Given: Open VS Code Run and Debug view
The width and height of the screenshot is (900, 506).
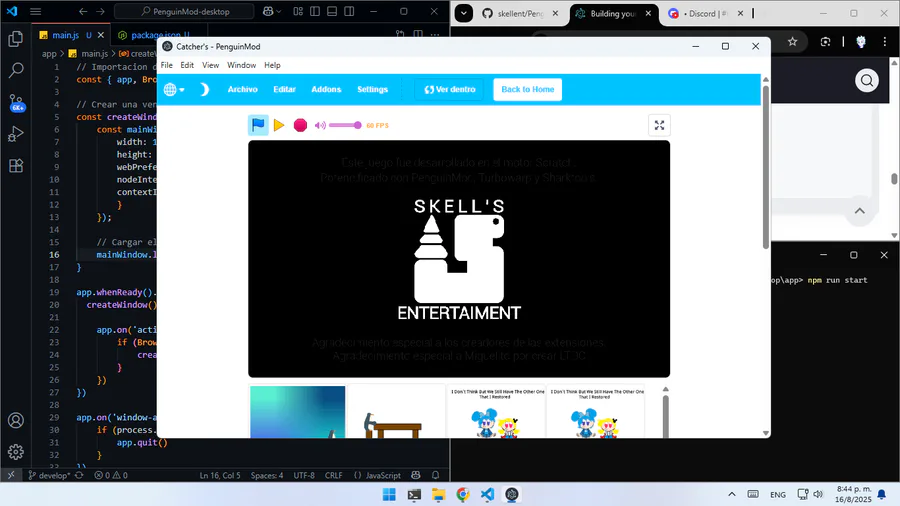Looking at the screenshot, I should pyautogui.click(x=16, y=134).
